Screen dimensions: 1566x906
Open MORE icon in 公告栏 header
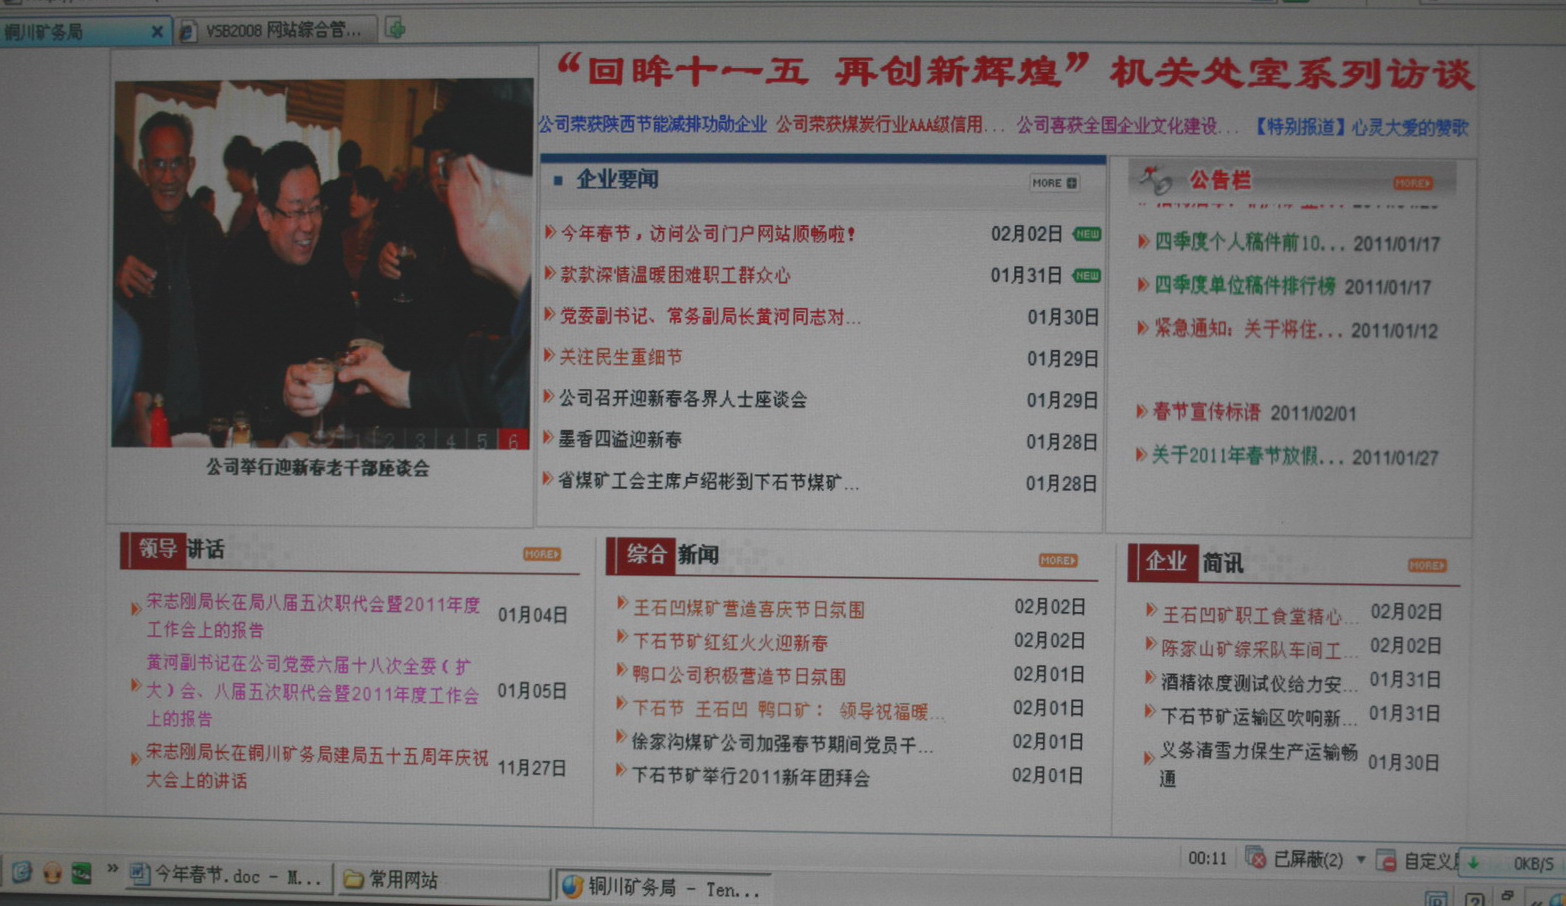(x=1412, y=183)
